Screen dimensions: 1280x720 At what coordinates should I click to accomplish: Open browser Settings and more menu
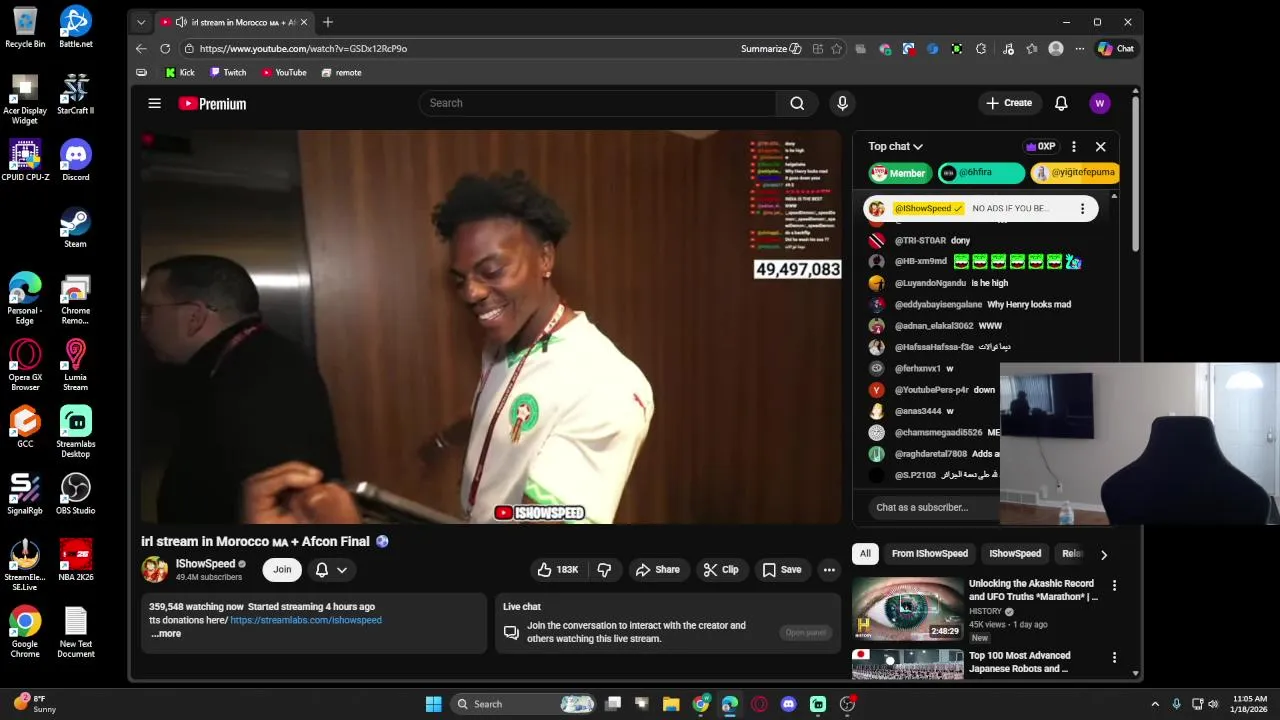(x=1080, y=48)
